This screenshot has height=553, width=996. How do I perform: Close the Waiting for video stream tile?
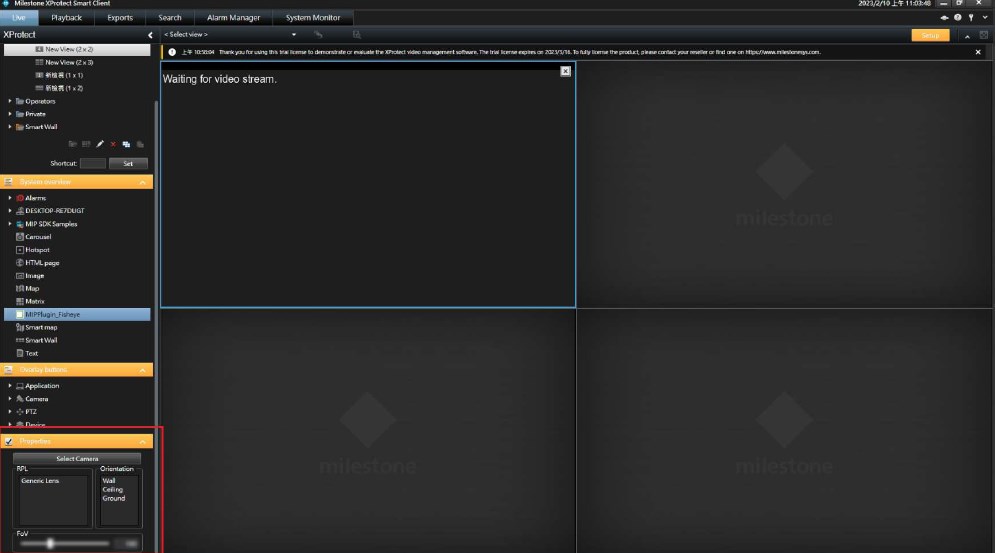565,71
